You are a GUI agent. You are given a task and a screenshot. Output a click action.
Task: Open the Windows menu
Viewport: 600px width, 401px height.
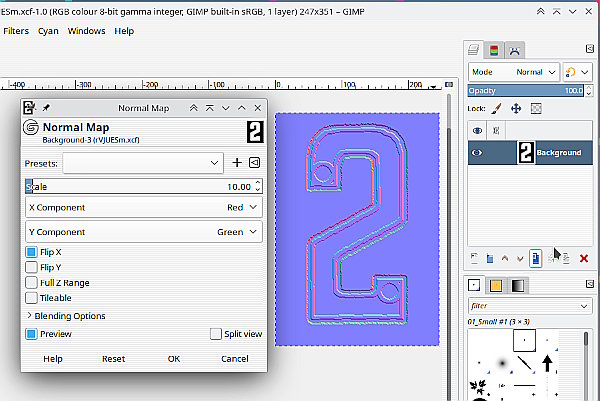(86, 31)
